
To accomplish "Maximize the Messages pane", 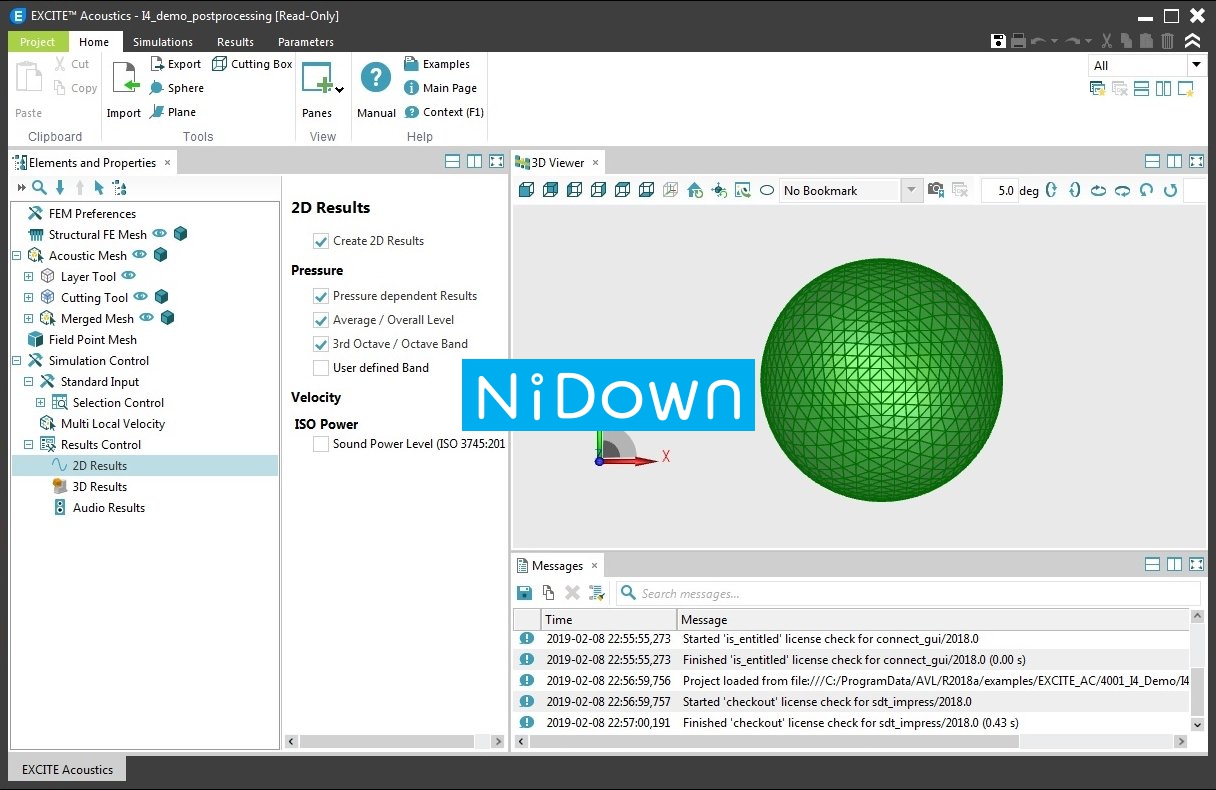I will click(x=1196, y=565).
